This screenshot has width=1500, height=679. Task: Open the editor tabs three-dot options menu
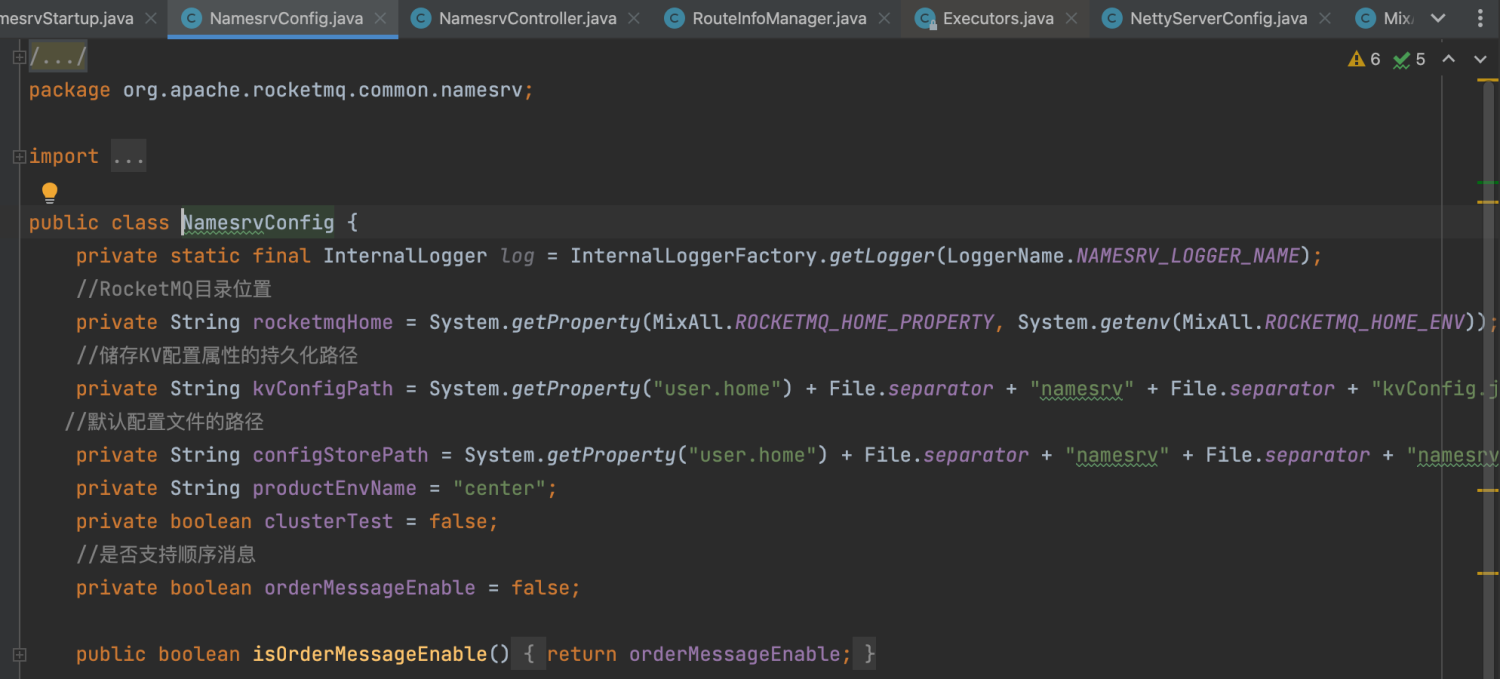[x=1479, y=18]
